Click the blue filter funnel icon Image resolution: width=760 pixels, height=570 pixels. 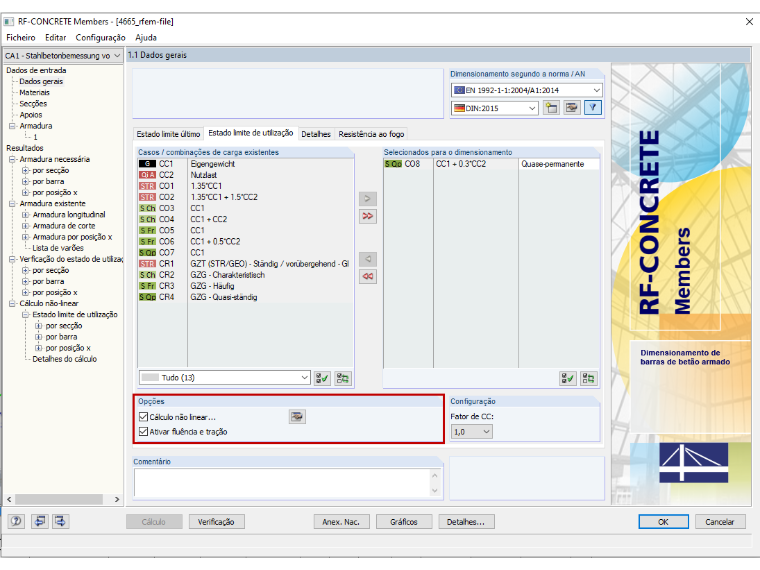coord(593,108)
